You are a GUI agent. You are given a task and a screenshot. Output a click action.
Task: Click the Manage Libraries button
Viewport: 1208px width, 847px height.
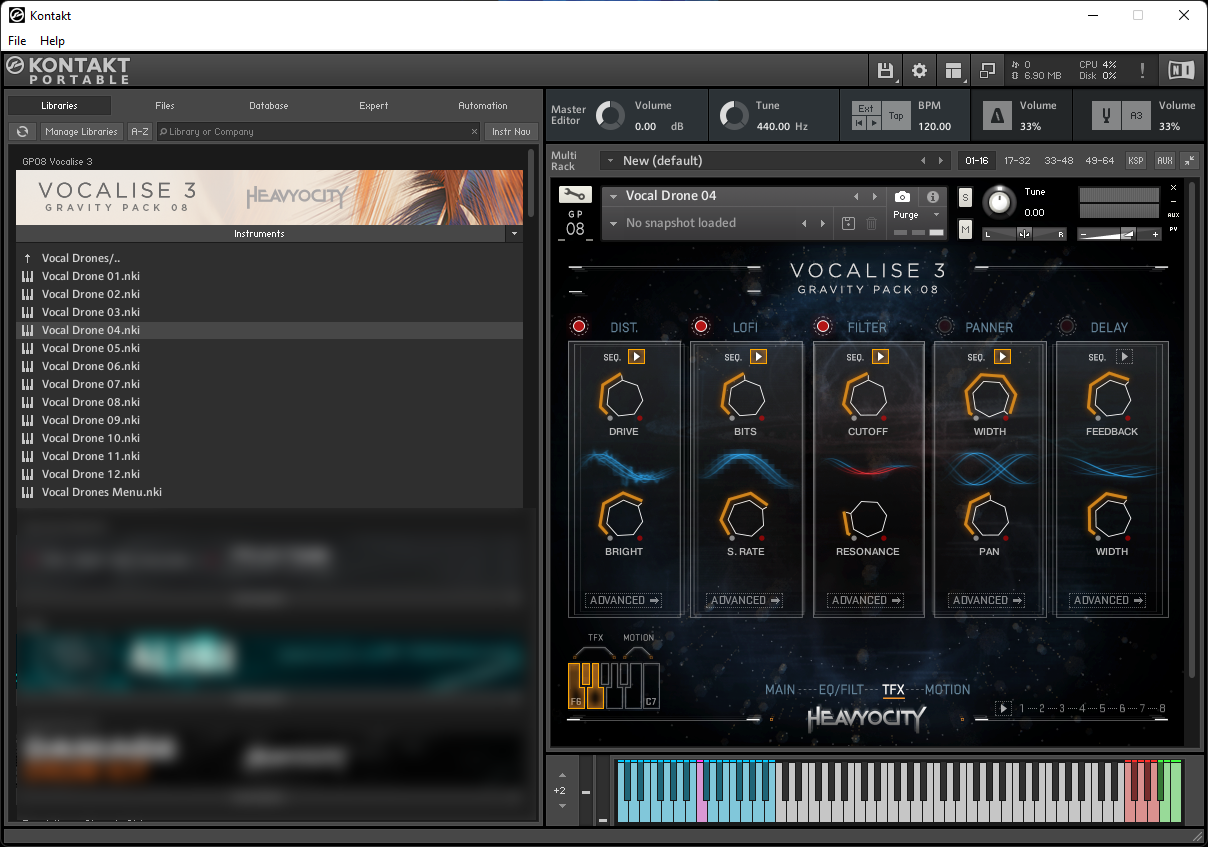(82, 132)
